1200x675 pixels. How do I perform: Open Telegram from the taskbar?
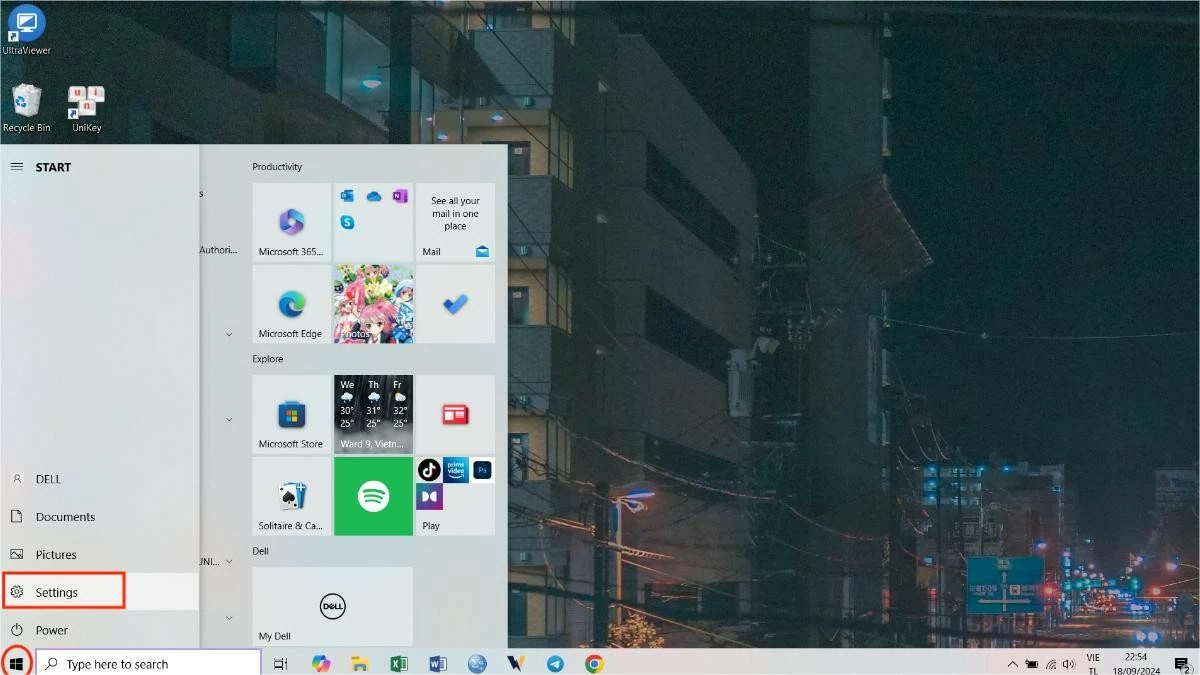pyautogui.click(x=555, y=663)
